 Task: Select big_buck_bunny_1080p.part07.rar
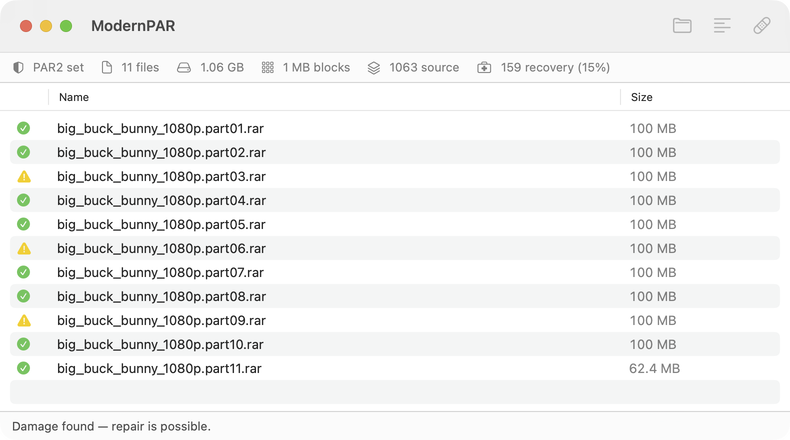(395, 272)
